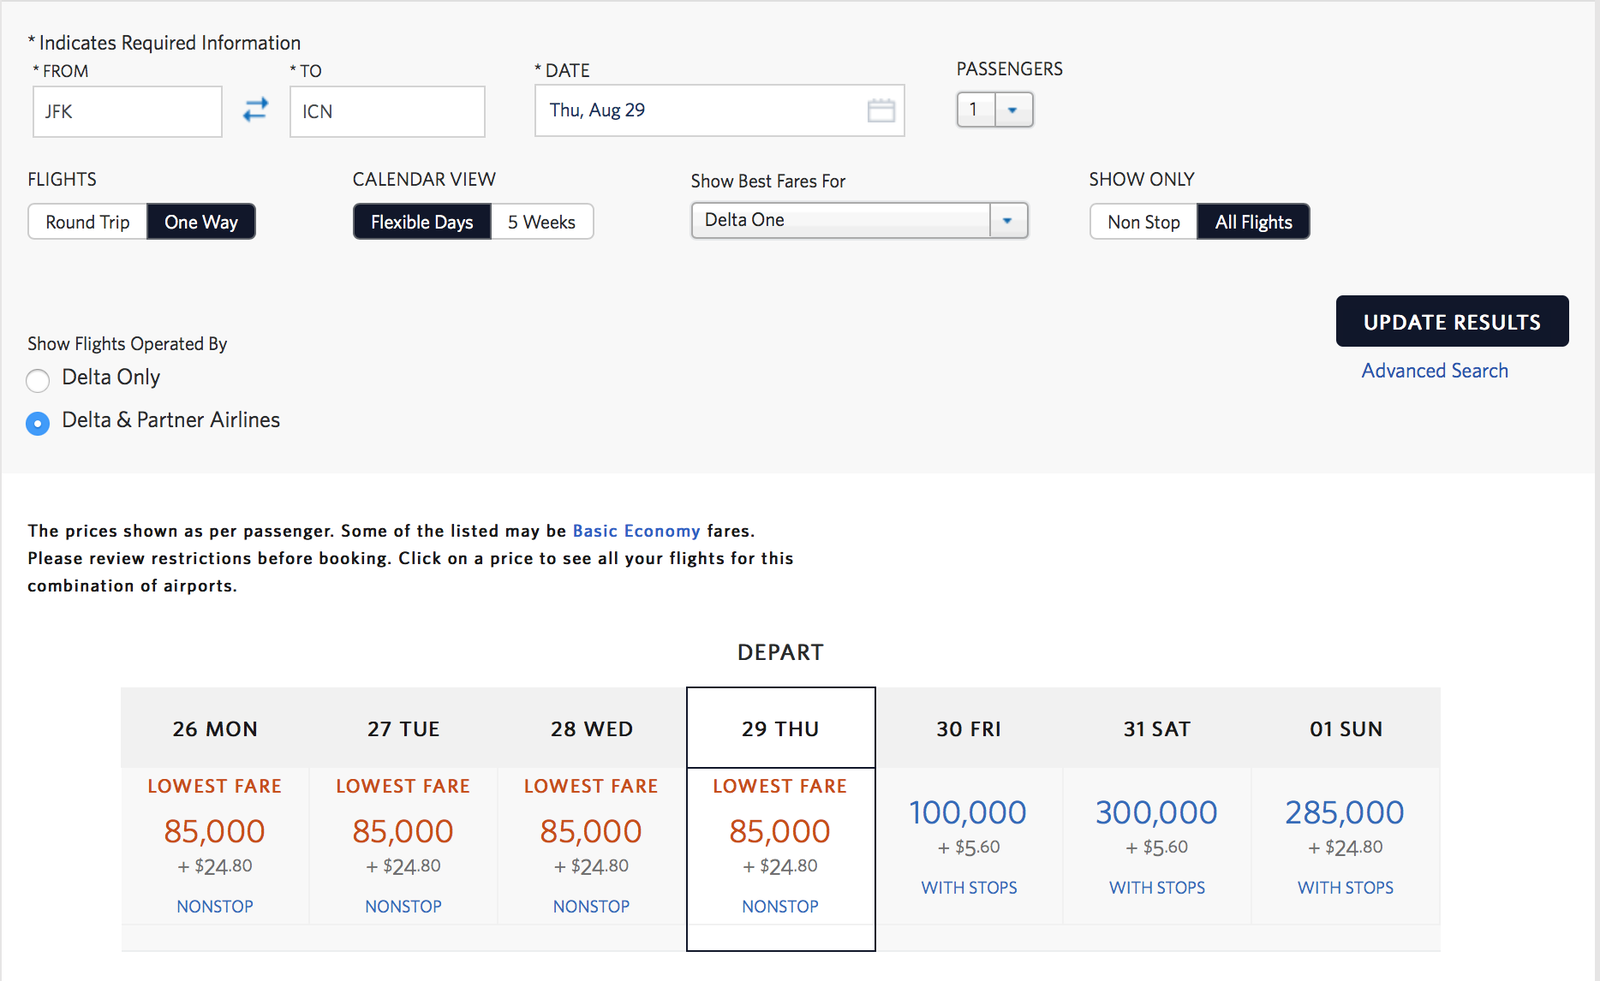Follow the Basic Economy link

point(636,531)
